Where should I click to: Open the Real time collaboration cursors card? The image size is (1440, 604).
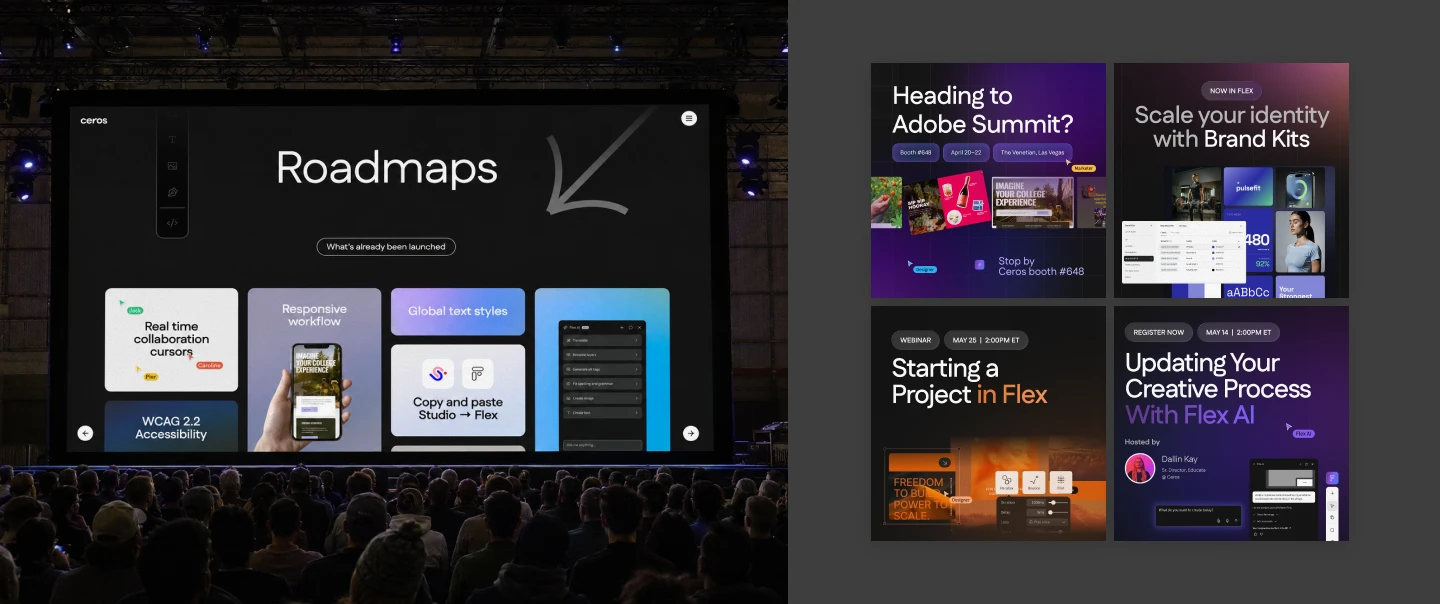click(x=171, y=340)
